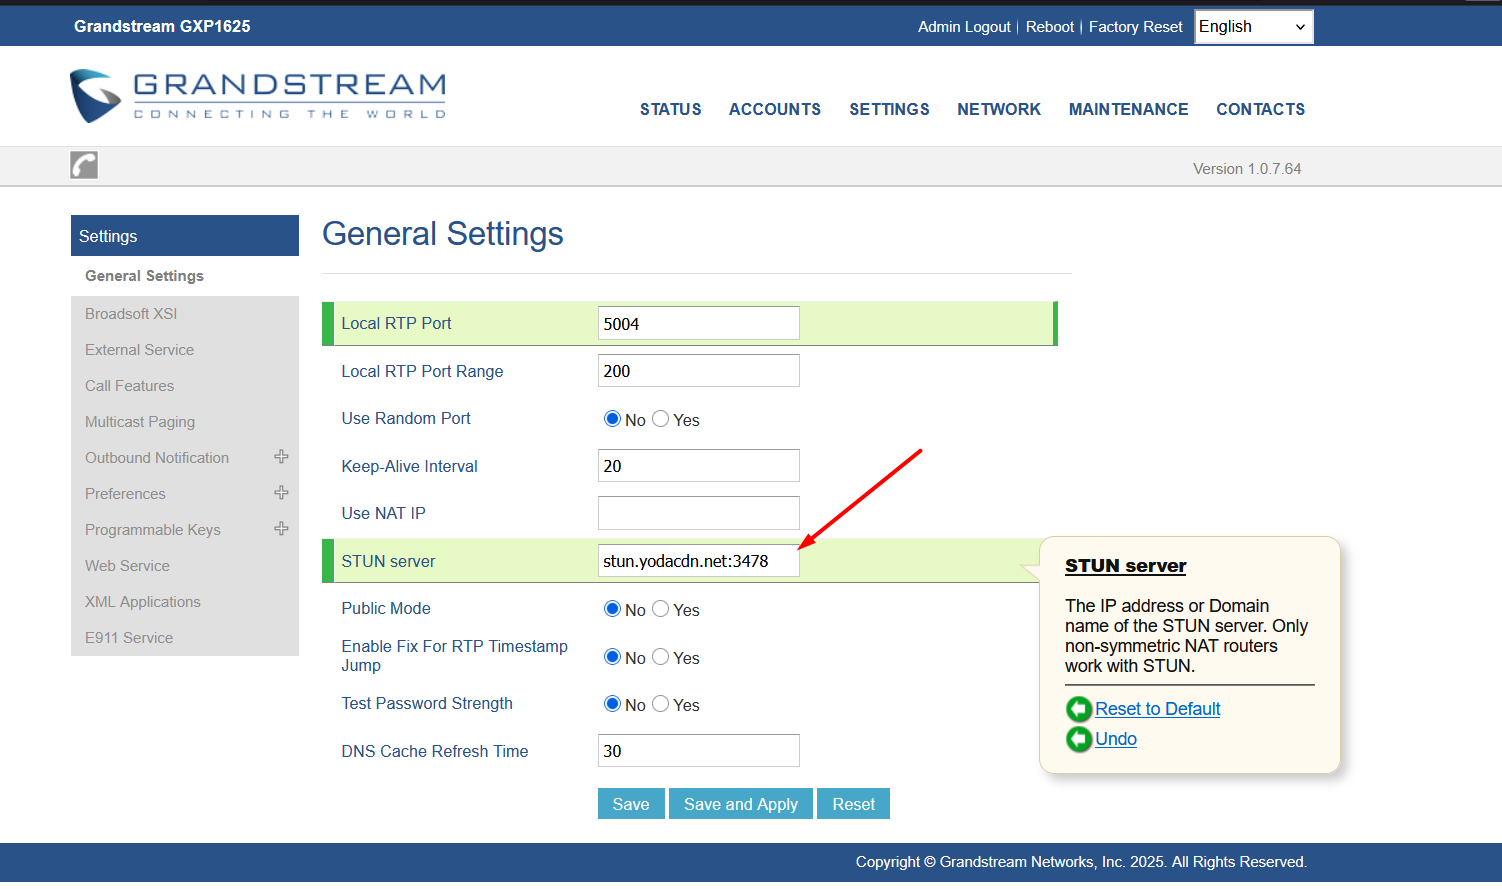The width and height of the screenshot is (1502, 891).
Task: Focus the Local RTP Port Range field
Action: click(699, 370)
